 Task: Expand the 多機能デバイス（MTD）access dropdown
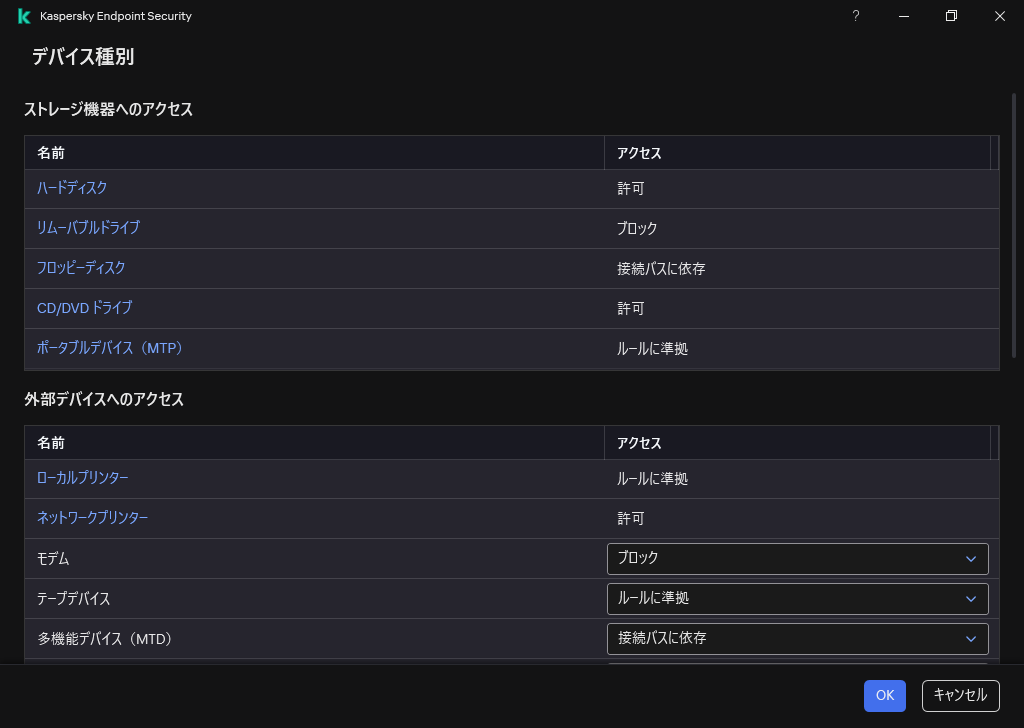pyautogui.click(x=969, y=639)
